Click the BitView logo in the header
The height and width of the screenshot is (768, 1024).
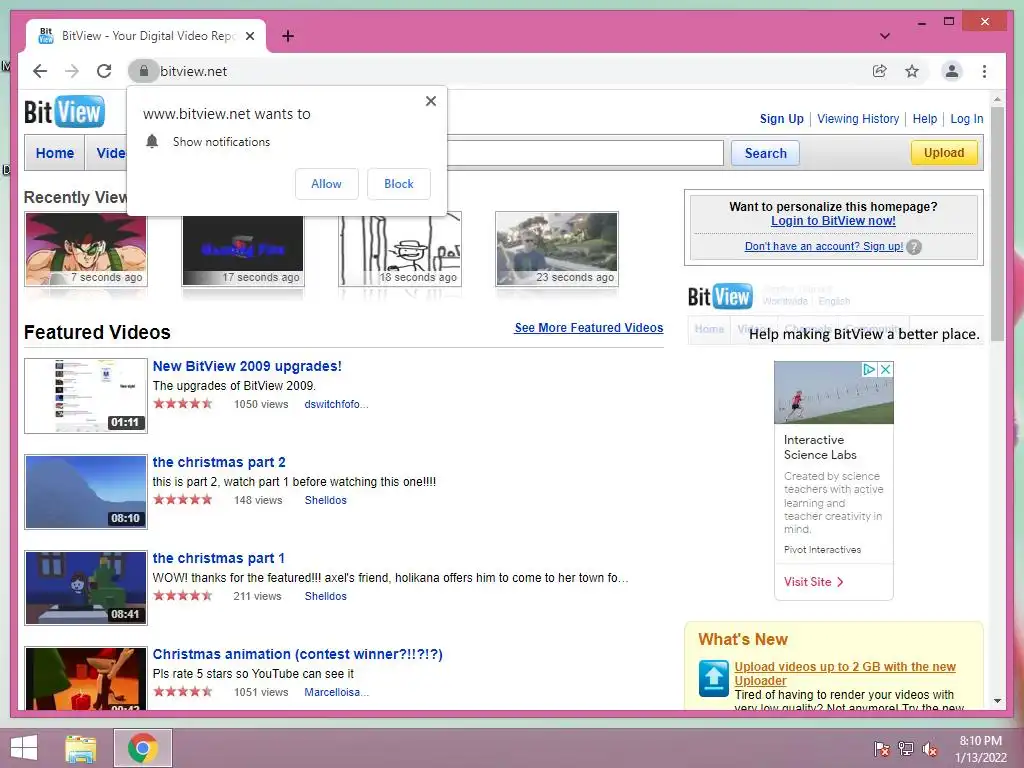(x=64, y=112)
